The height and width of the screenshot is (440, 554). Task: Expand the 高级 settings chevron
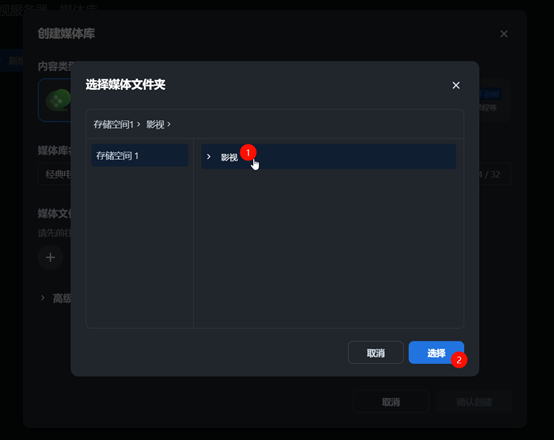pyautogui.click(x=43, y=298)
